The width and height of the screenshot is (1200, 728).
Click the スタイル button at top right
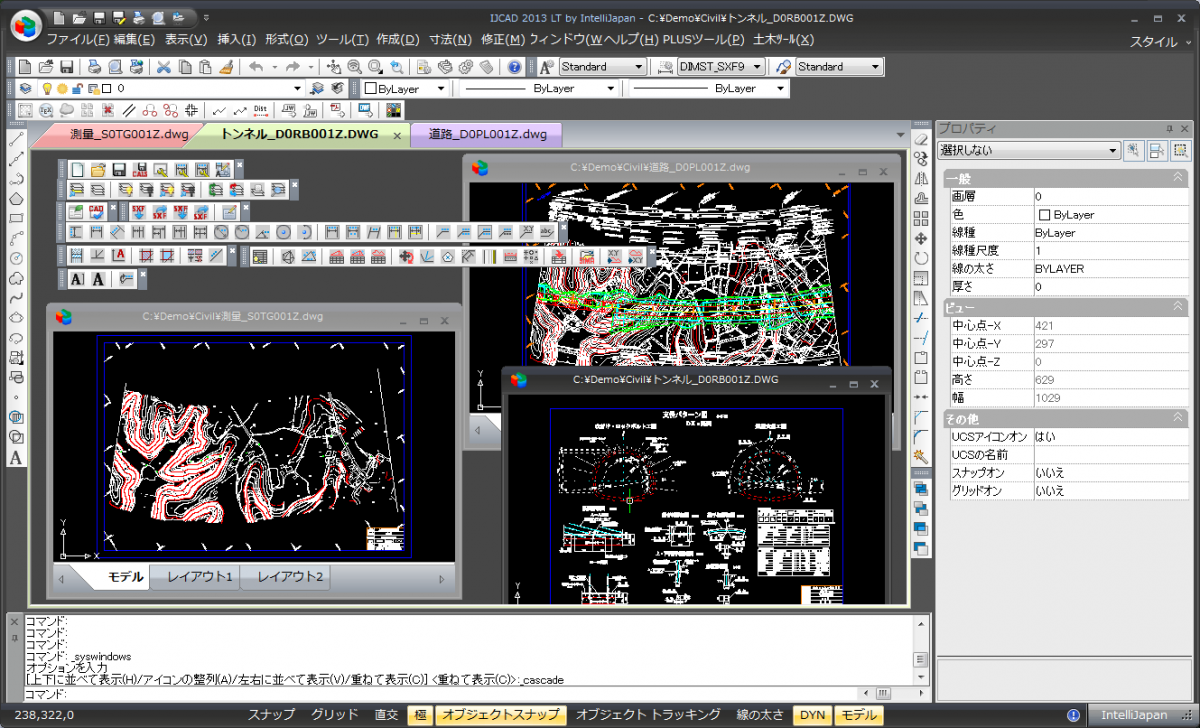[1154, 42]
